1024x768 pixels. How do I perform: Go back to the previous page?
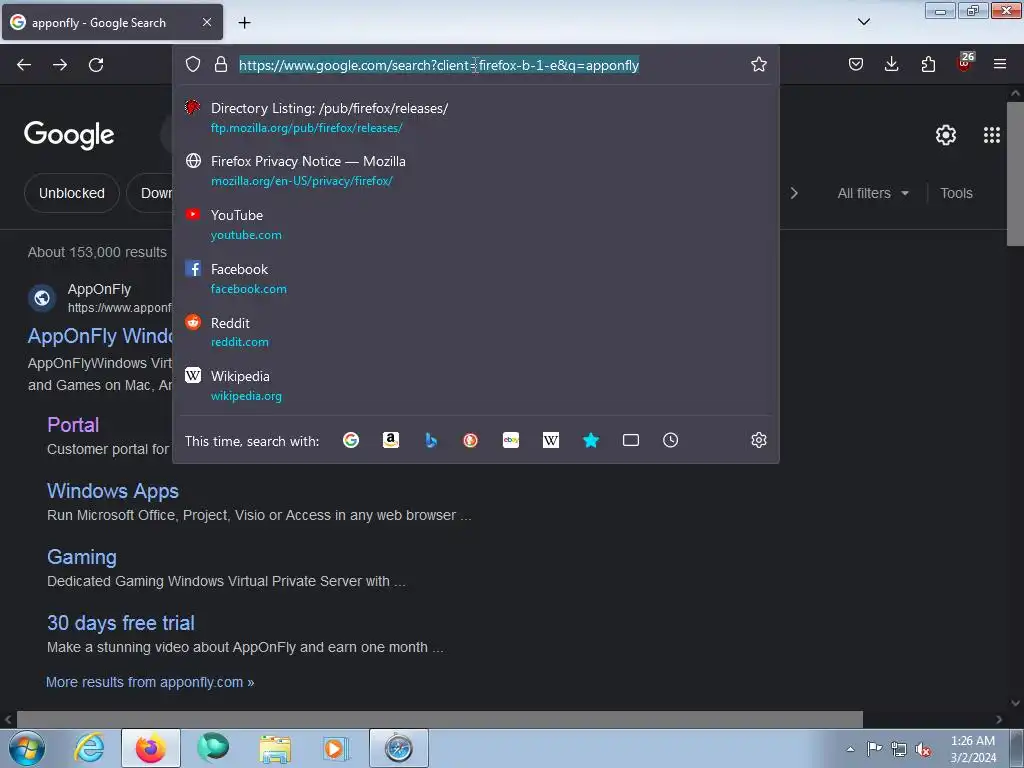[24, 65]
